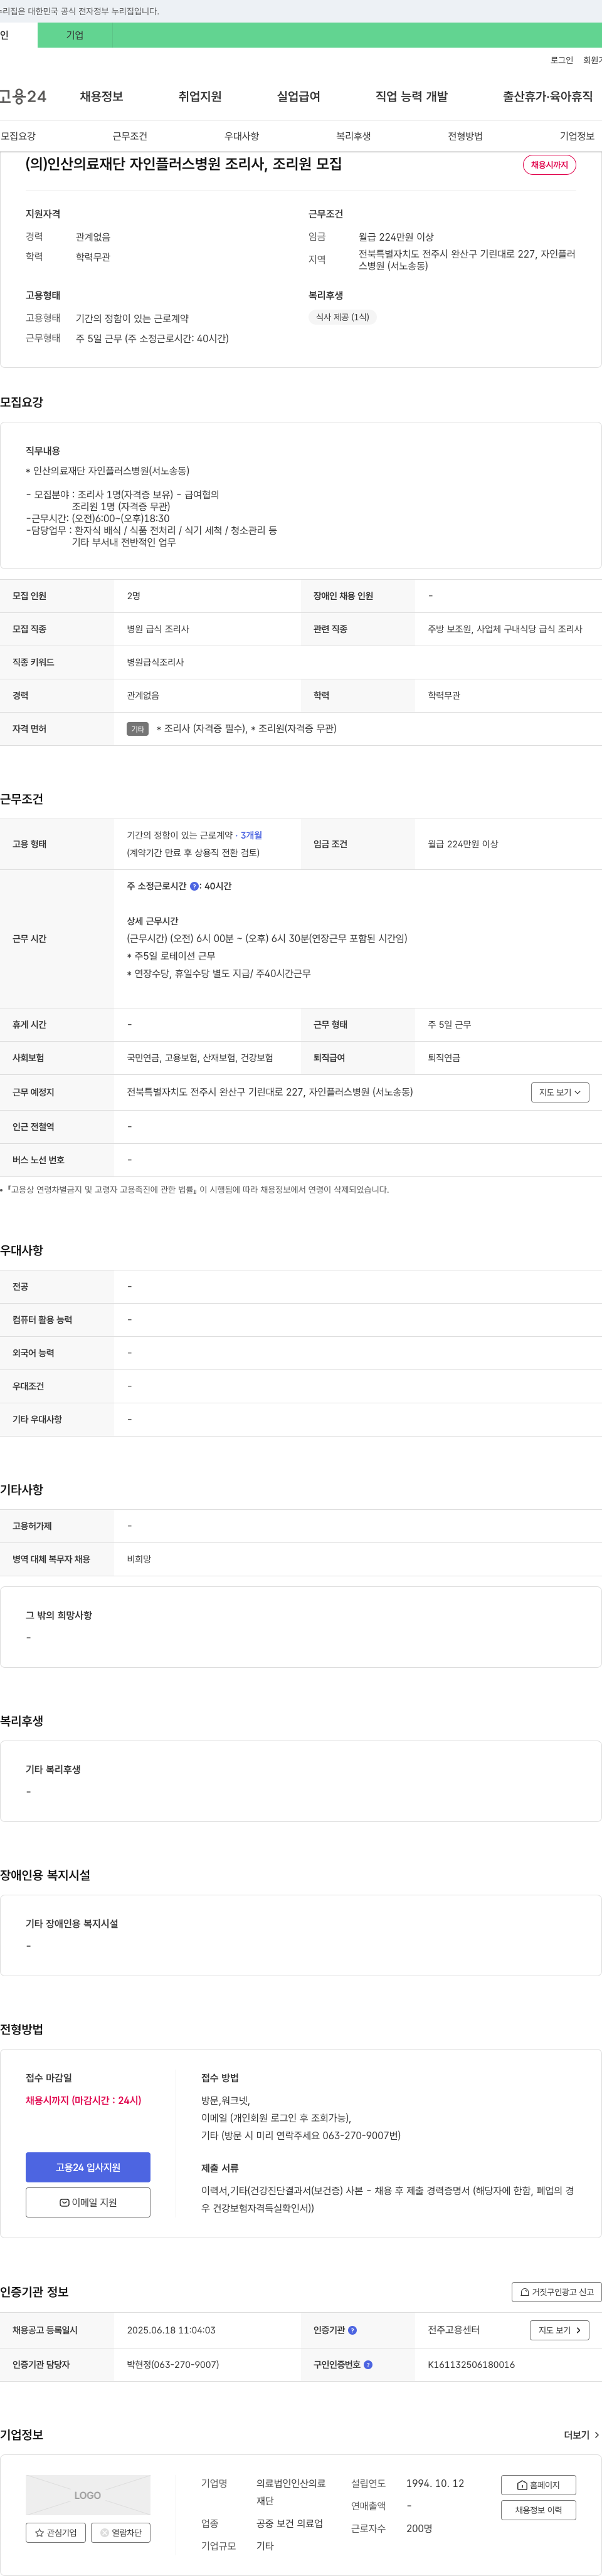Click the 채용정보 이력 button
The height and width of the screenshot is (2576, 602).
538,2510
